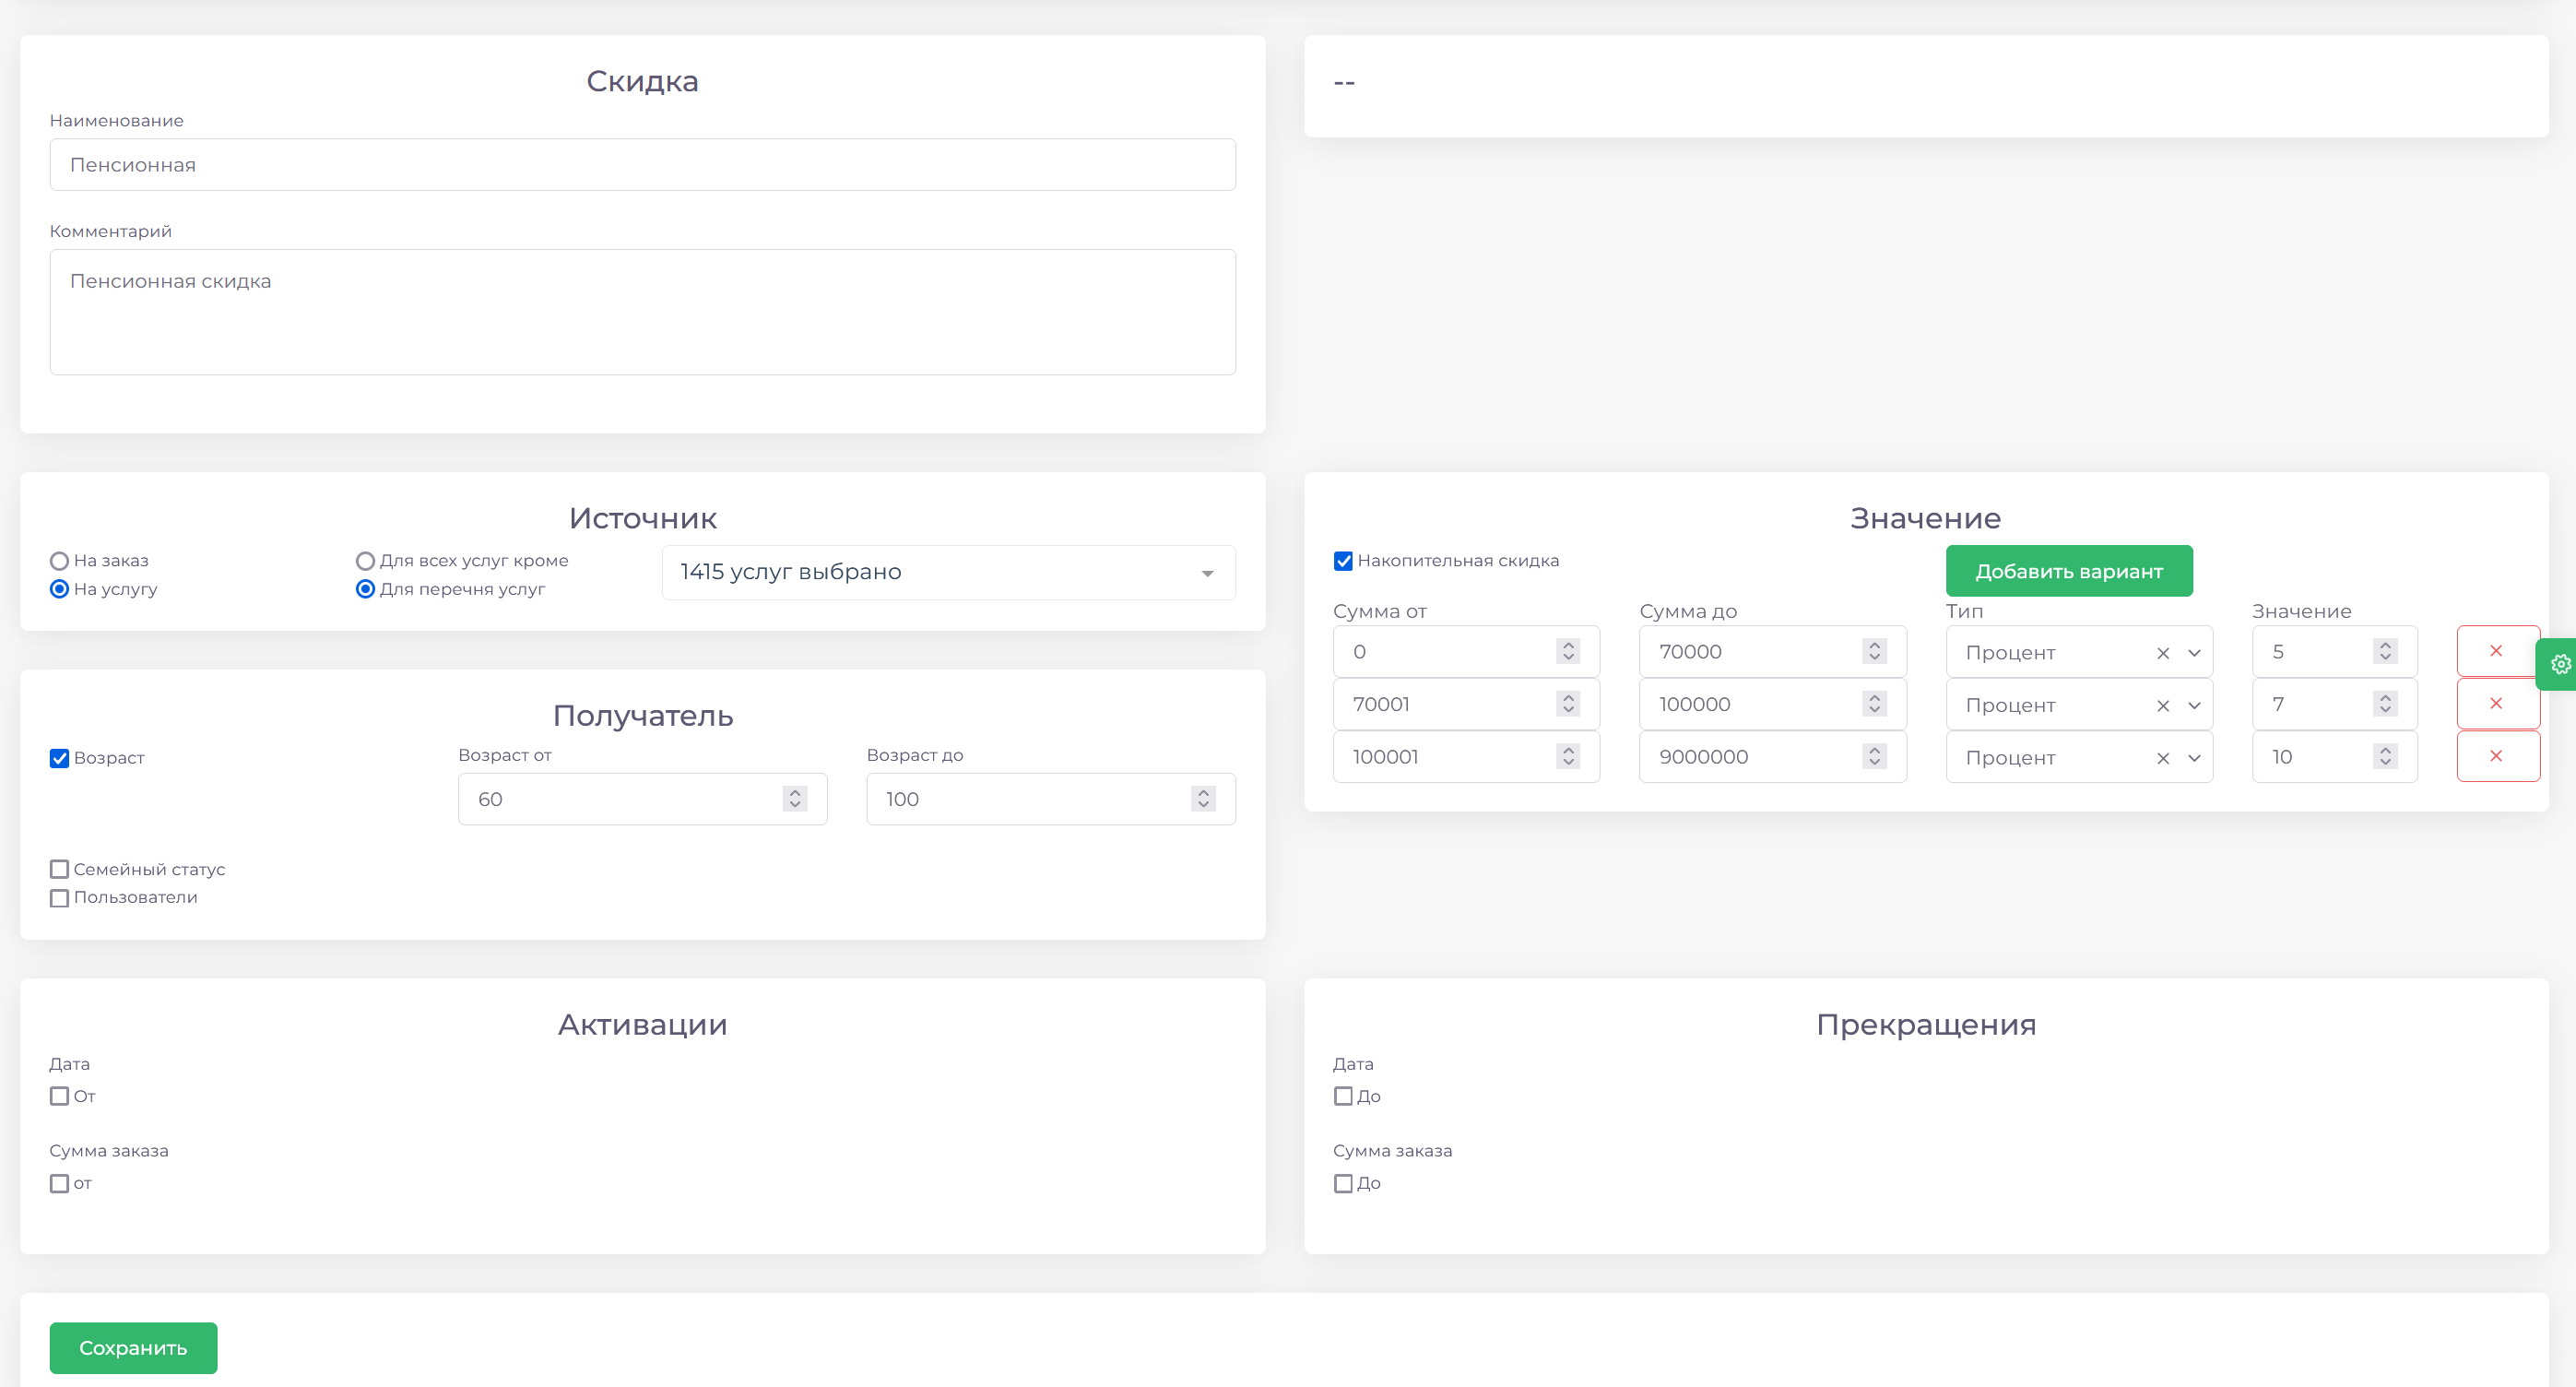Open the 1415 услуг выбрано dropdown
This screenshot has width=2576, height=1387.
[948, 572]
